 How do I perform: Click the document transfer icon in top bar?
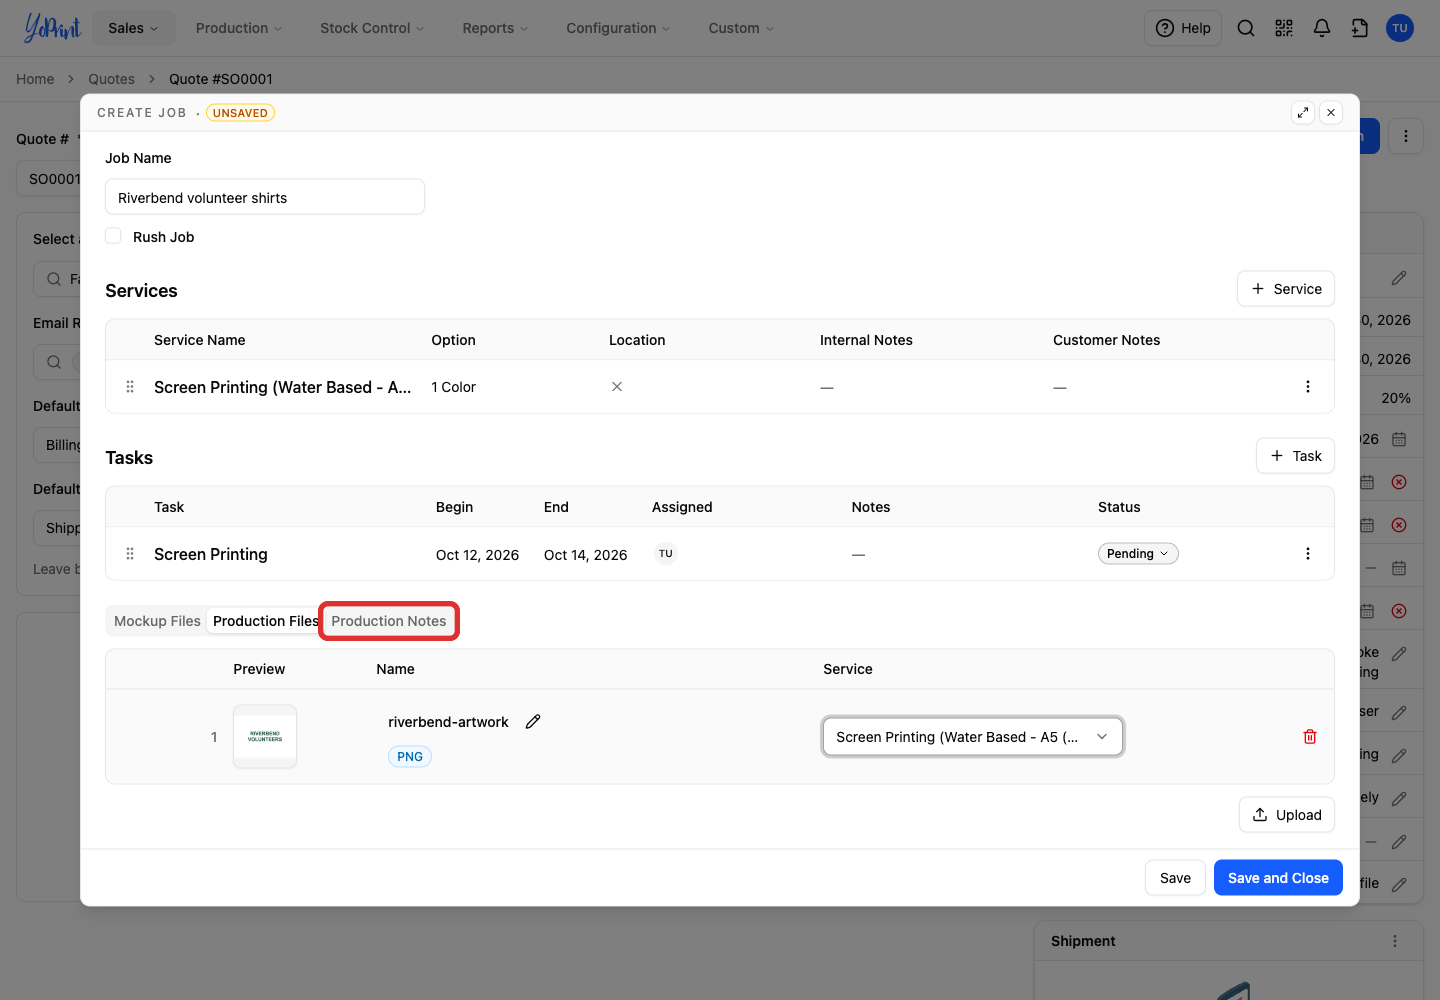pos(1360,28)
